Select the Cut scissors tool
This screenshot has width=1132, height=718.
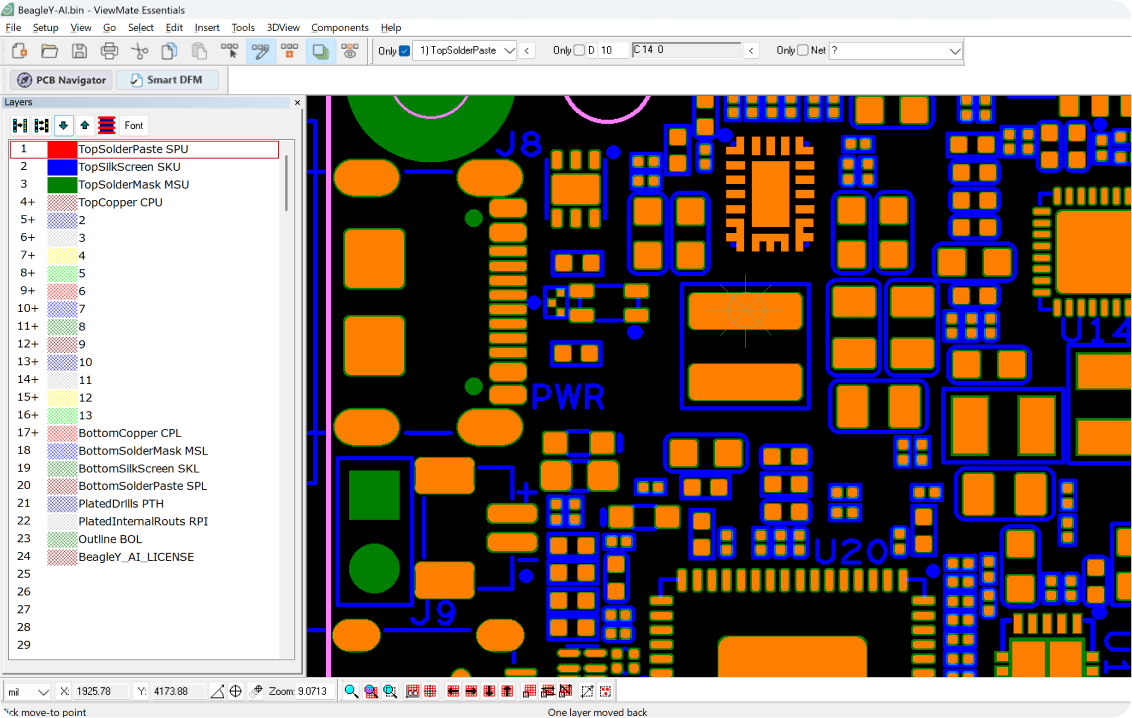tap(140, 51)
